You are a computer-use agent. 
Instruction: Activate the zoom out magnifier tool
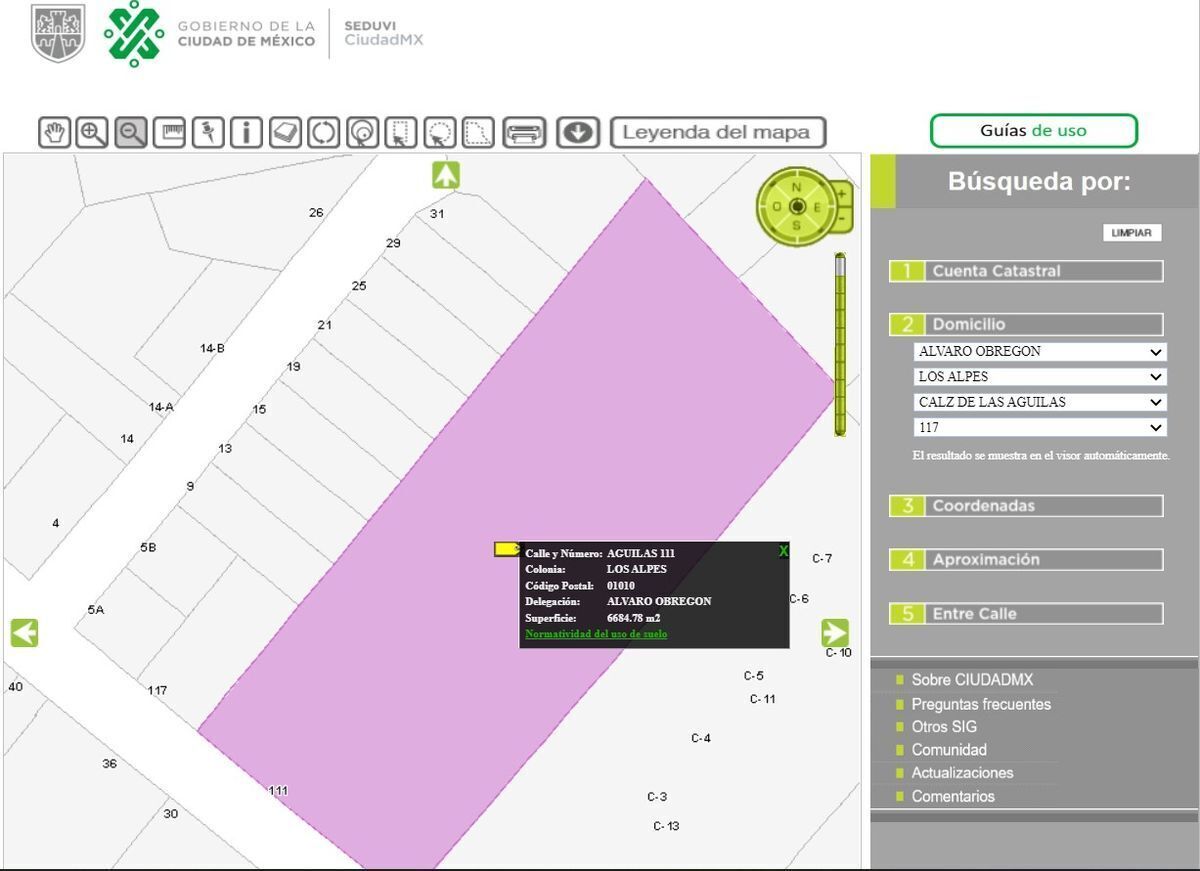[x=131, y=132]
